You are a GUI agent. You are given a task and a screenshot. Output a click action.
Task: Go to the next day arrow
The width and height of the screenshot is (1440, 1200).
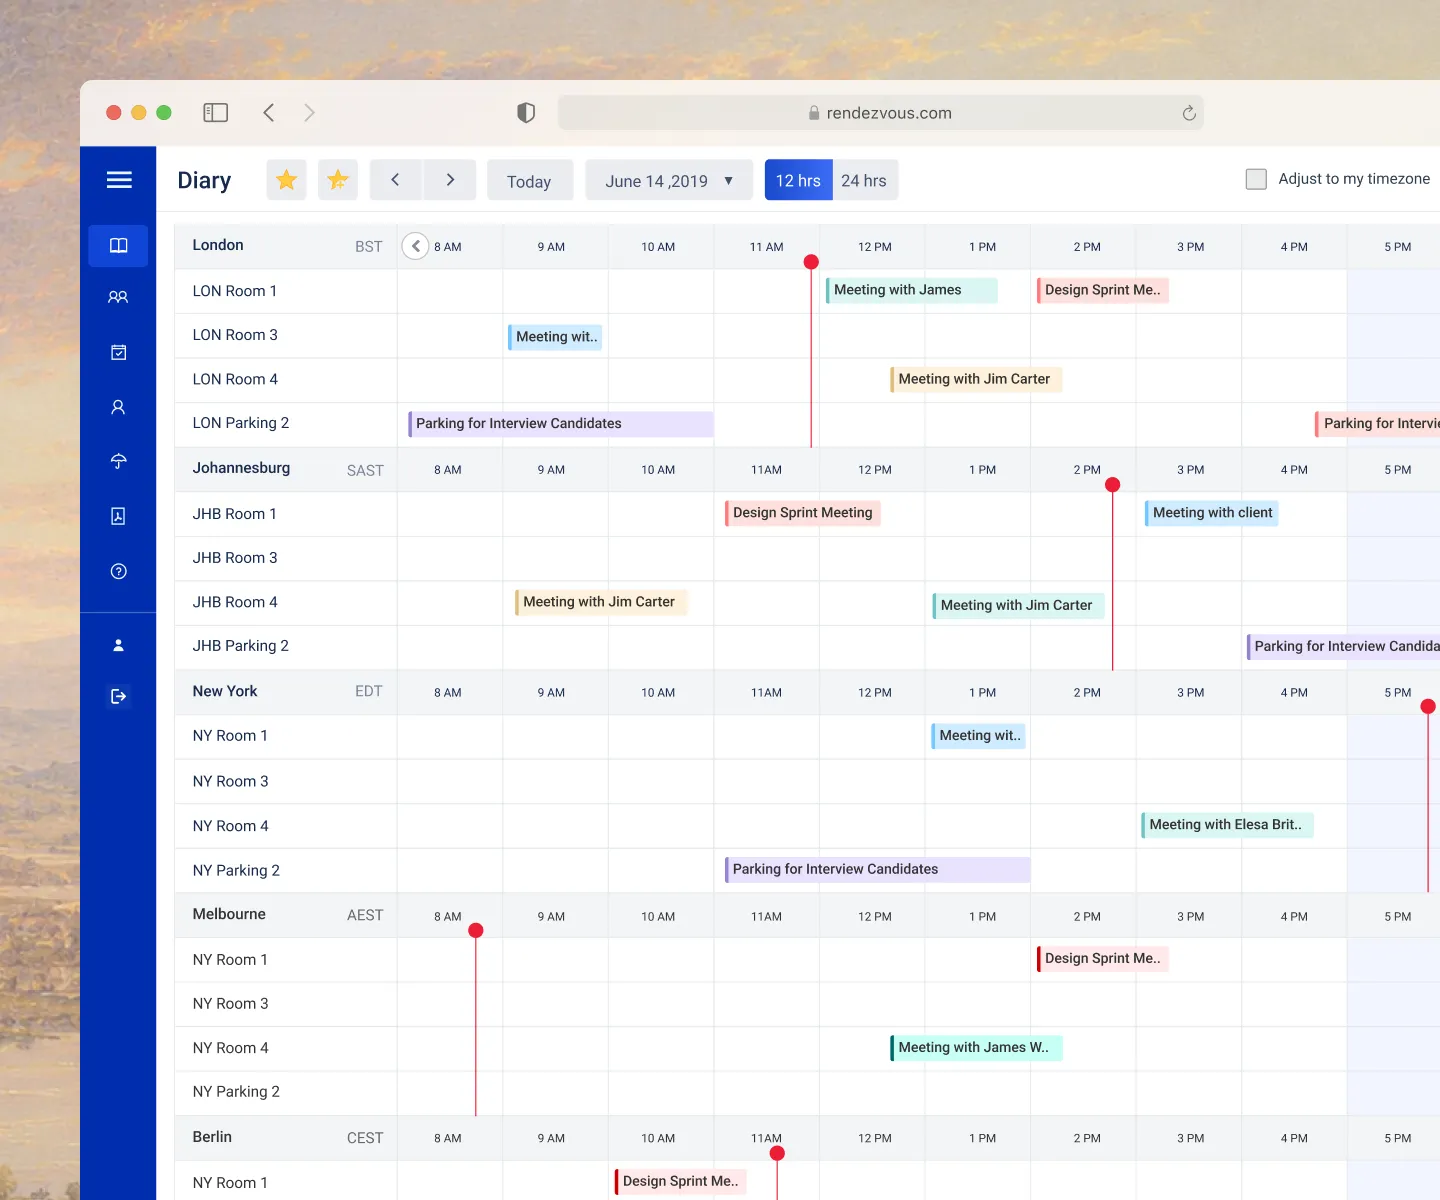449,180
